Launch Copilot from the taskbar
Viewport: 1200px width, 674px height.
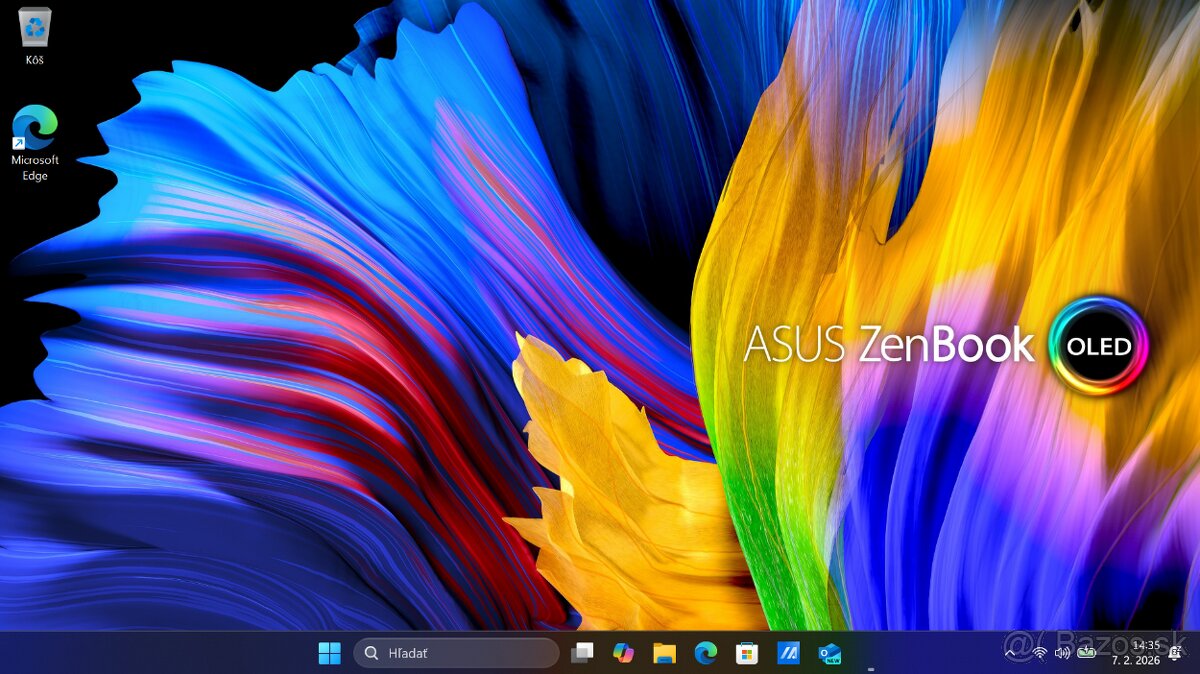point(624,653)
